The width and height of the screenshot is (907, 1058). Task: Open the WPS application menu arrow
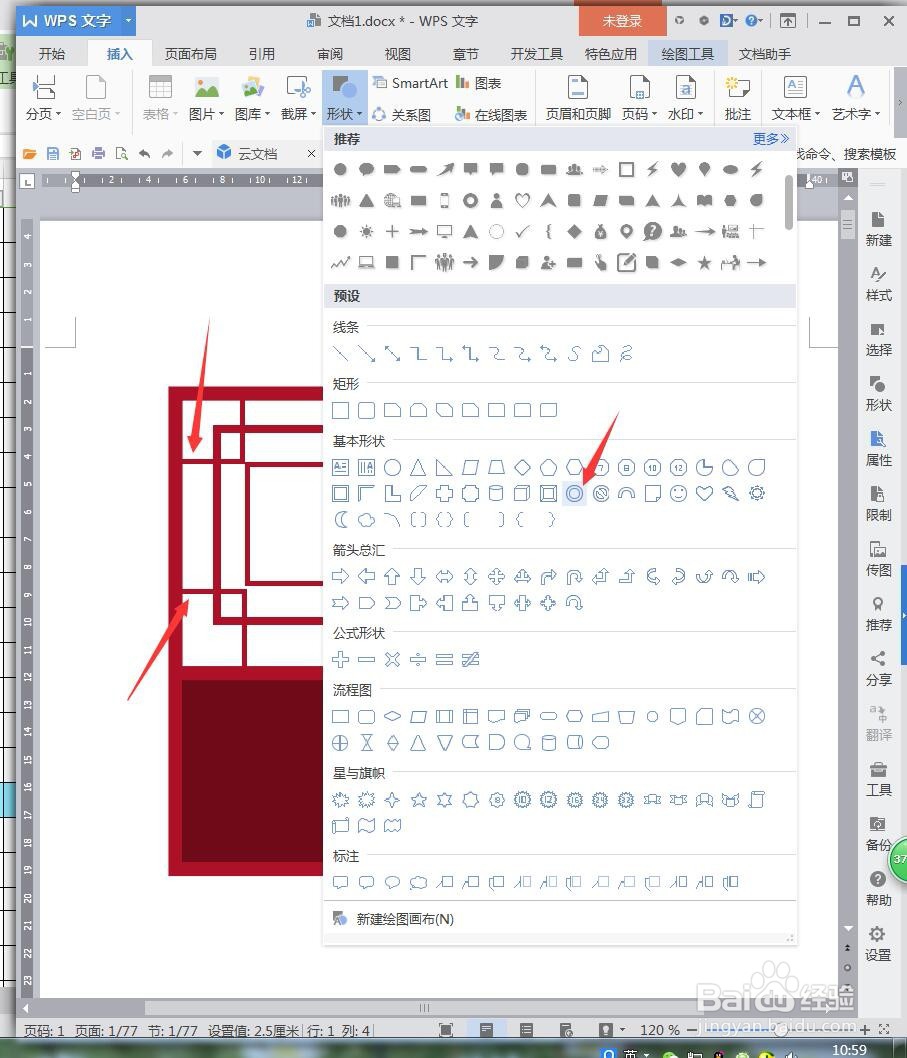coord(128,21)
